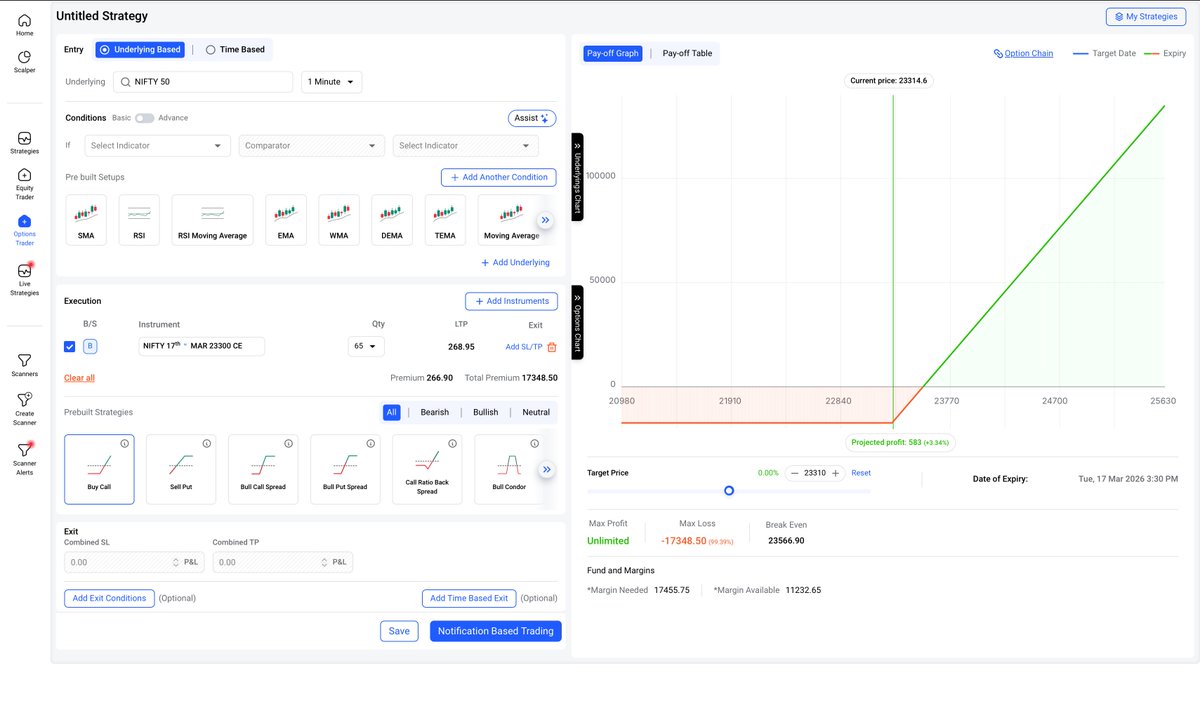This screenshot has width=1200, height=701.
Task: Show info for Sell Put strategy
Action: (x=206, y=443)
